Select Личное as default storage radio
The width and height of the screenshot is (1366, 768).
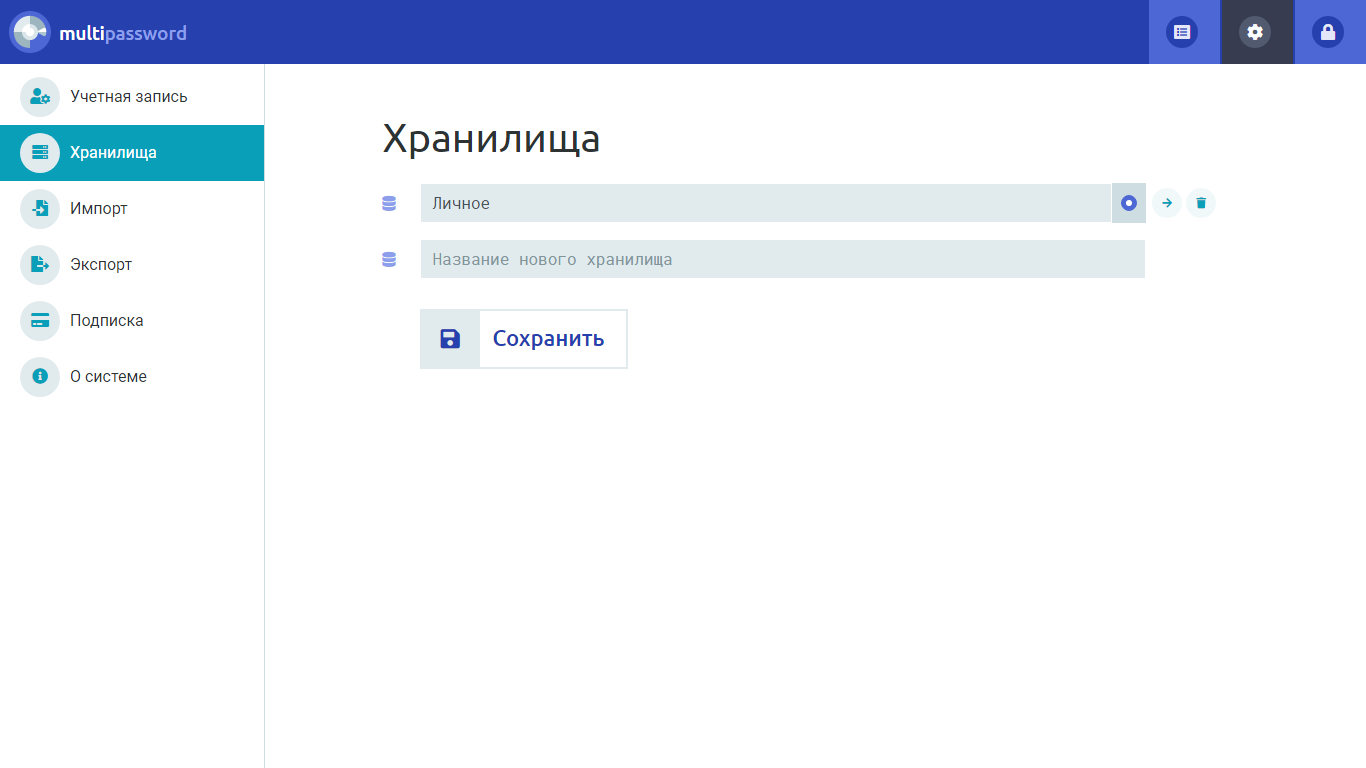1129,203
